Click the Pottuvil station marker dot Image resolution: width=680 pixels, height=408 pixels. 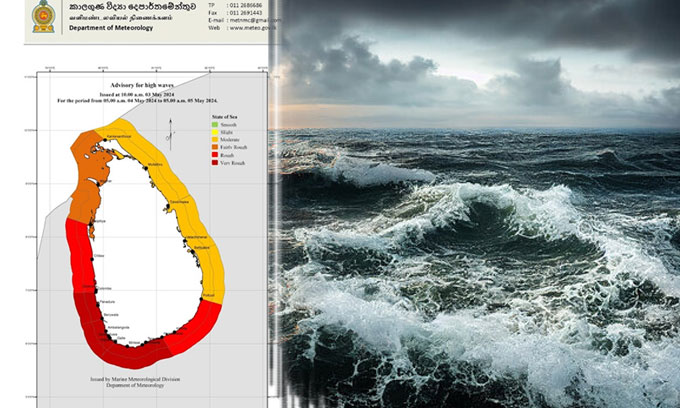point(201,299)
